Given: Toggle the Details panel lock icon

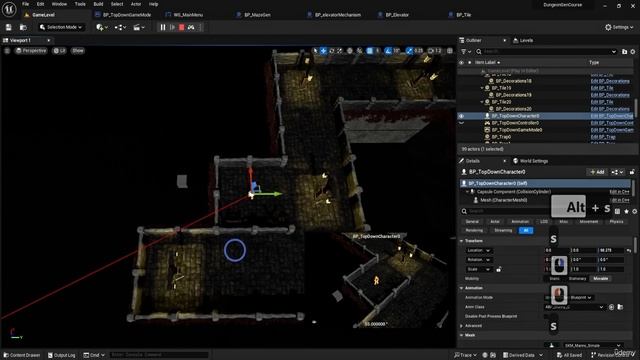Looking at the screenshot, I should 632,172.
